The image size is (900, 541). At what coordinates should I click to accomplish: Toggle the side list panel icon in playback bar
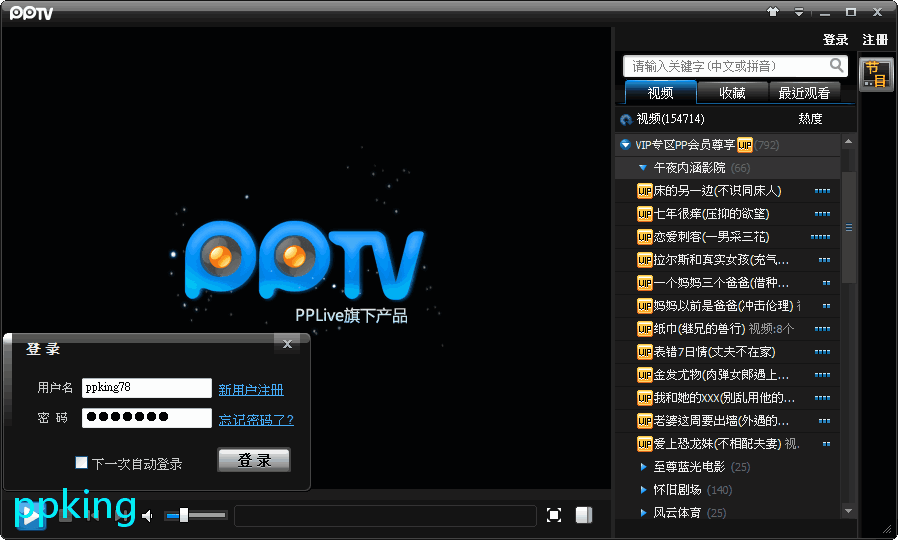click(584, 515)
